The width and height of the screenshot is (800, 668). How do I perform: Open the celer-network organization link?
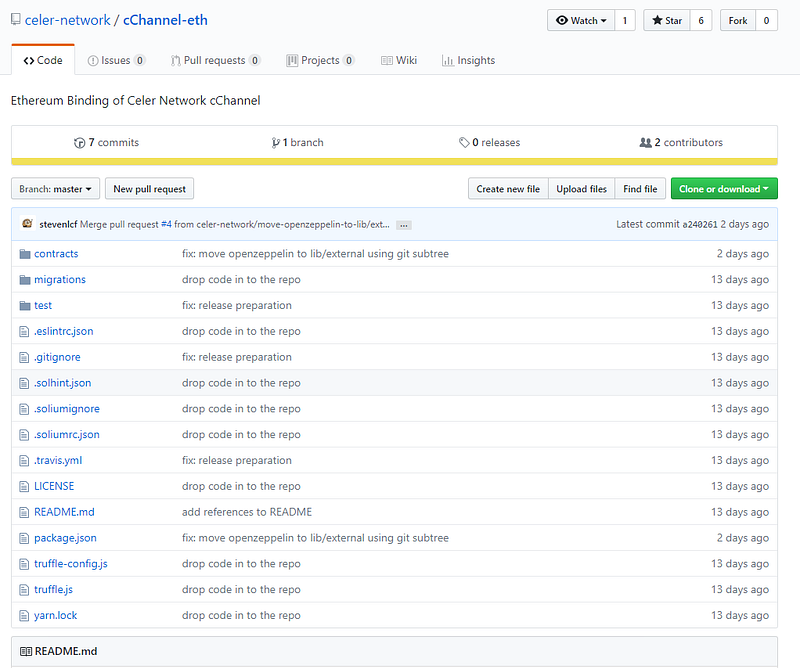(67, 20)
